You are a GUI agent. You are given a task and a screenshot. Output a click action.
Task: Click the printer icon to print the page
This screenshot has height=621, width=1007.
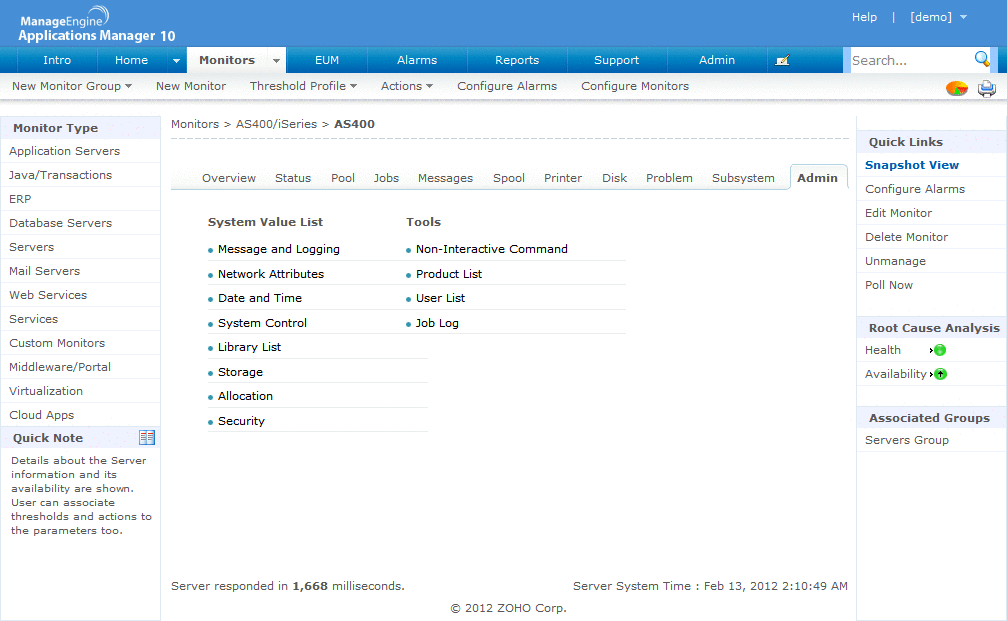point(987,88)
